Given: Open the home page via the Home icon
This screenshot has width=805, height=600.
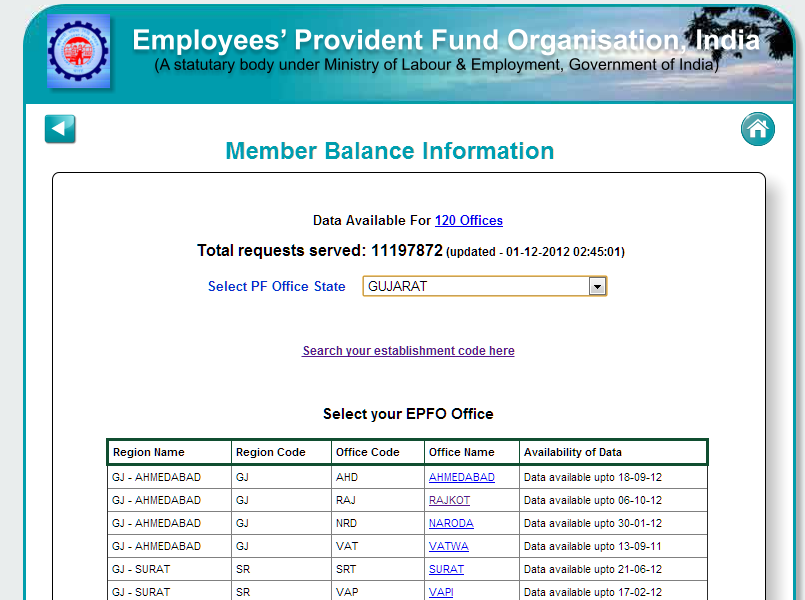Looking at the screenshot, I should 757,128.
